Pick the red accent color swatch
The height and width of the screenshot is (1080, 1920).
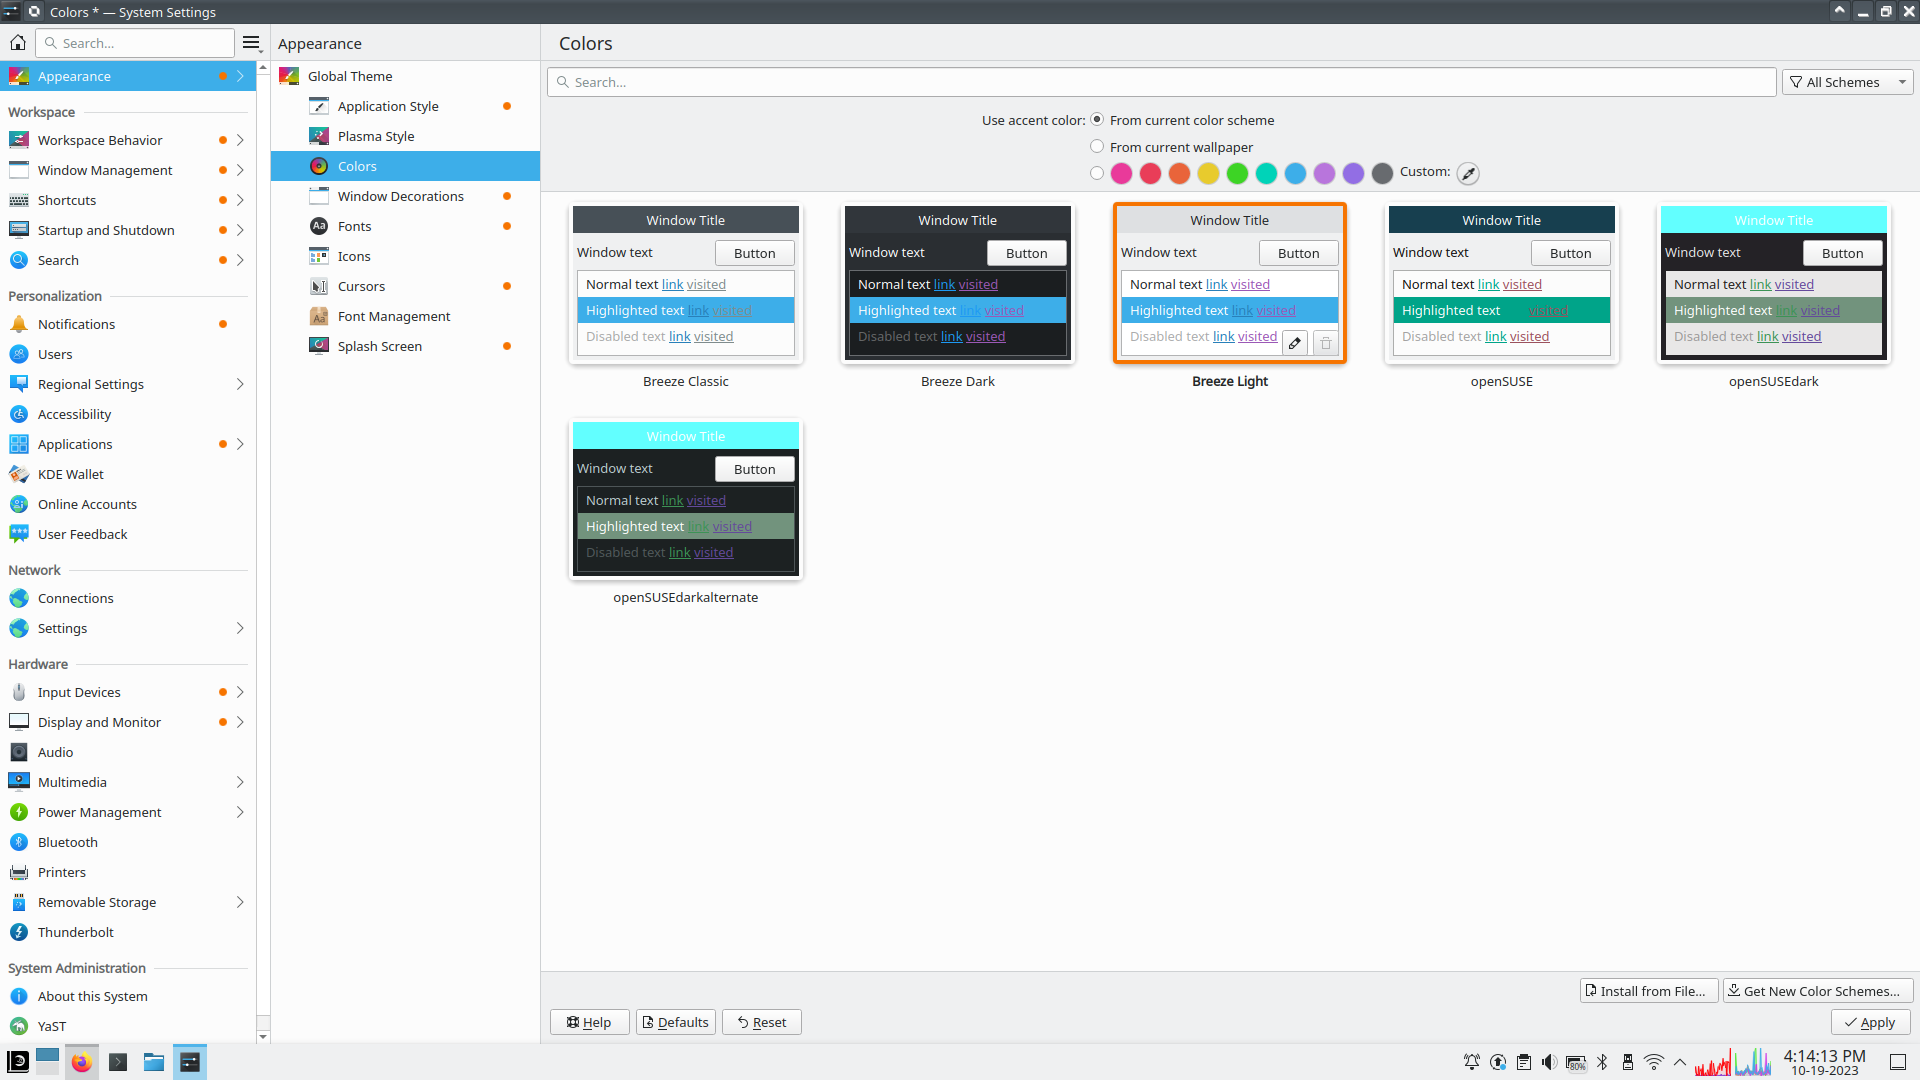click(1151, 173)
